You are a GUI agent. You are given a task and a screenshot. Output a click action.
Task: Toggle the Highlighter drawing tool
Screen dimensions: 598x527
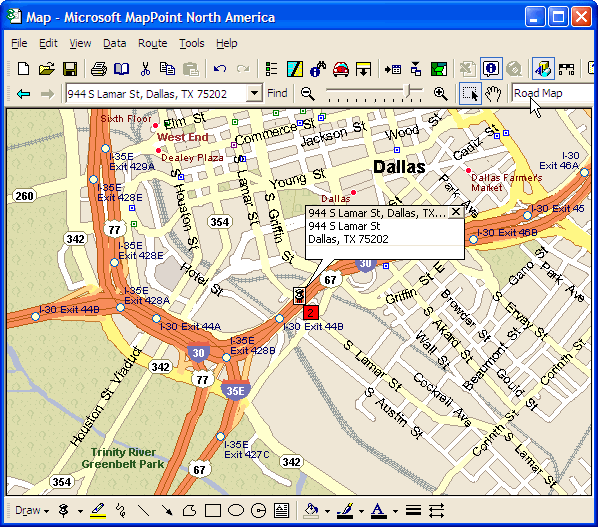[98, 511]
